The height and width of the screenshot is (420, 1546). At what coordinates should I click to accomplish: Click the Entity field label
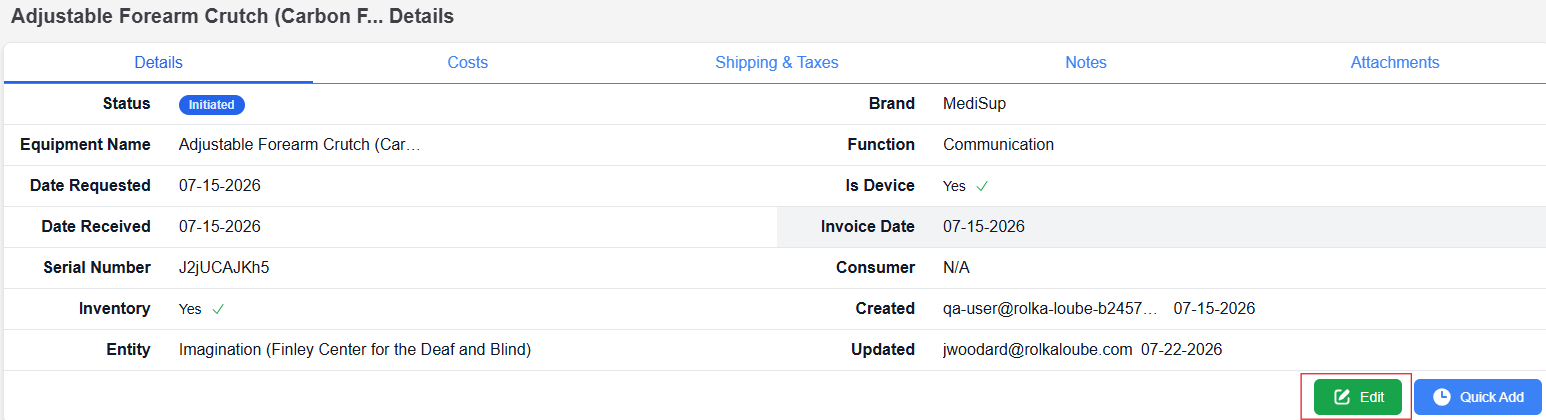(128, 350)
